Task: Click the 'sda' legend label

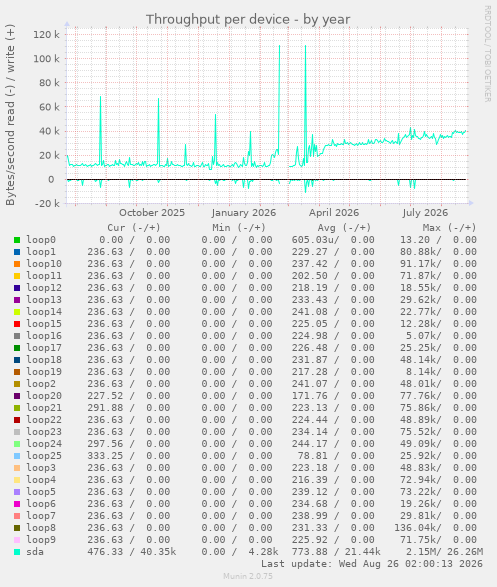Action: pos(35,552)
